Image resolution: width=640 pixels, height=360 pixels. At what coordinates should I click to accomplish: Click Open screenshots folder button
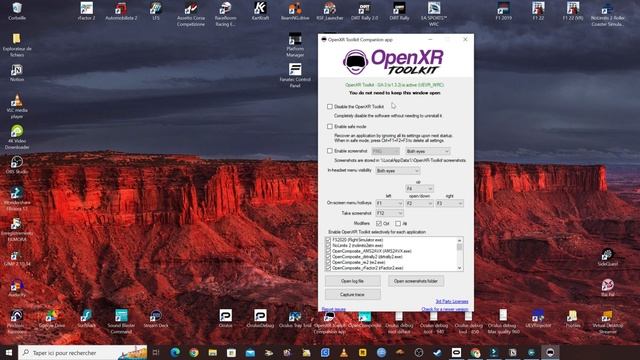coord(416,281)
